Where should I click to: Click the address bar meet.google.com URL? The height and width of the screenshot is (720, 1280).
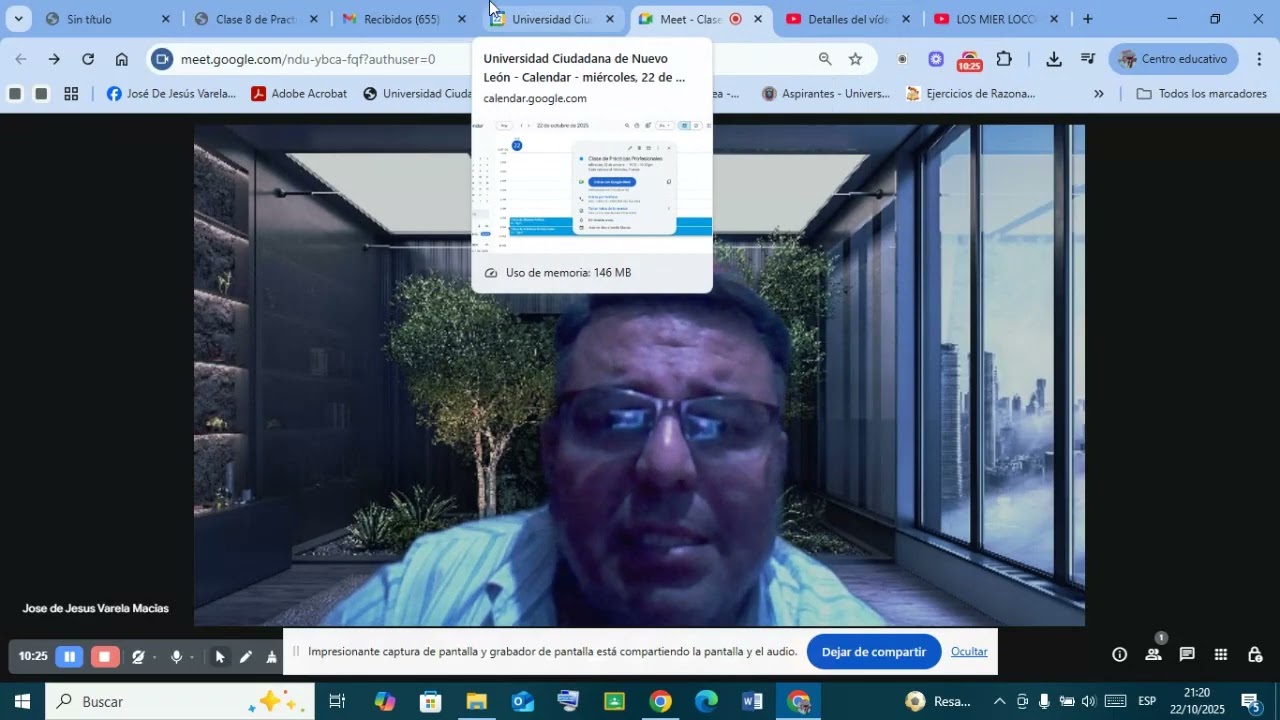[x=308, y=59]
